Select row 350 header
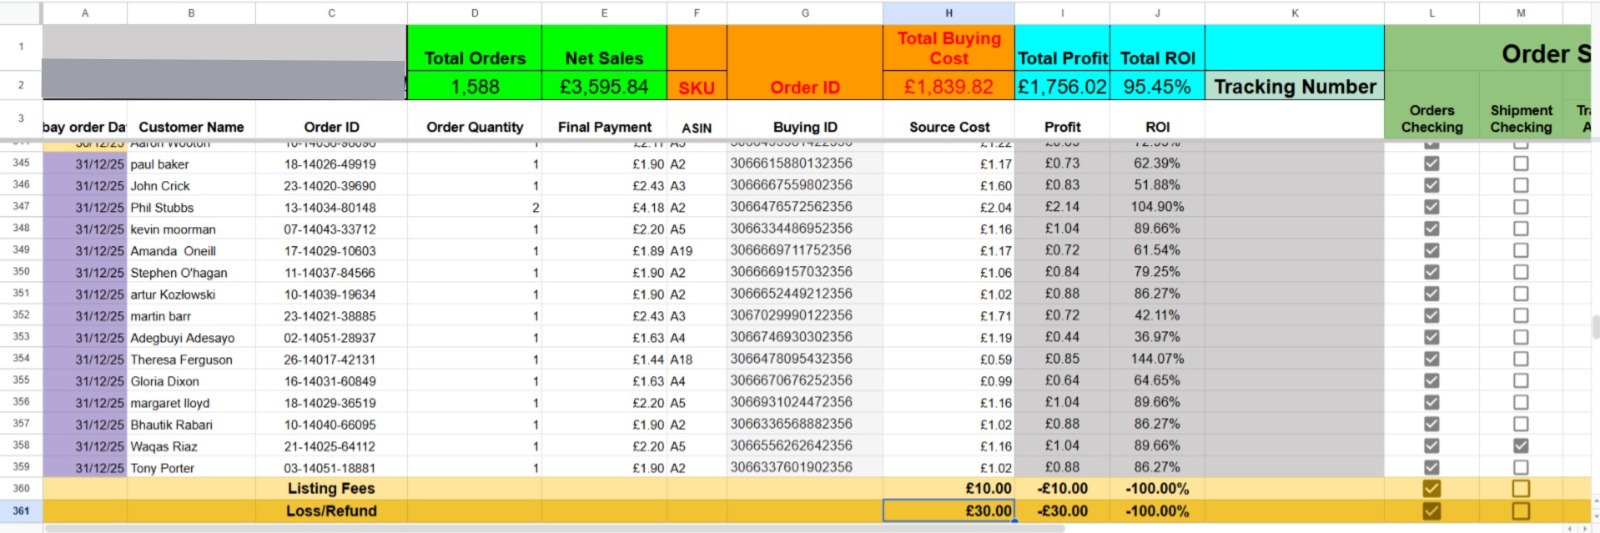Image resolution: width=1600 pixels, height=533 pixels. coord(21,272)
